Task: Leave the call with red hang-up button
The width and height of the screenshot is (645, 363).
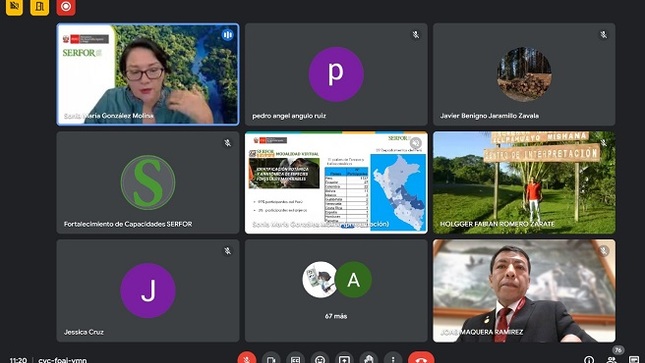Action: tap(421, 359)
